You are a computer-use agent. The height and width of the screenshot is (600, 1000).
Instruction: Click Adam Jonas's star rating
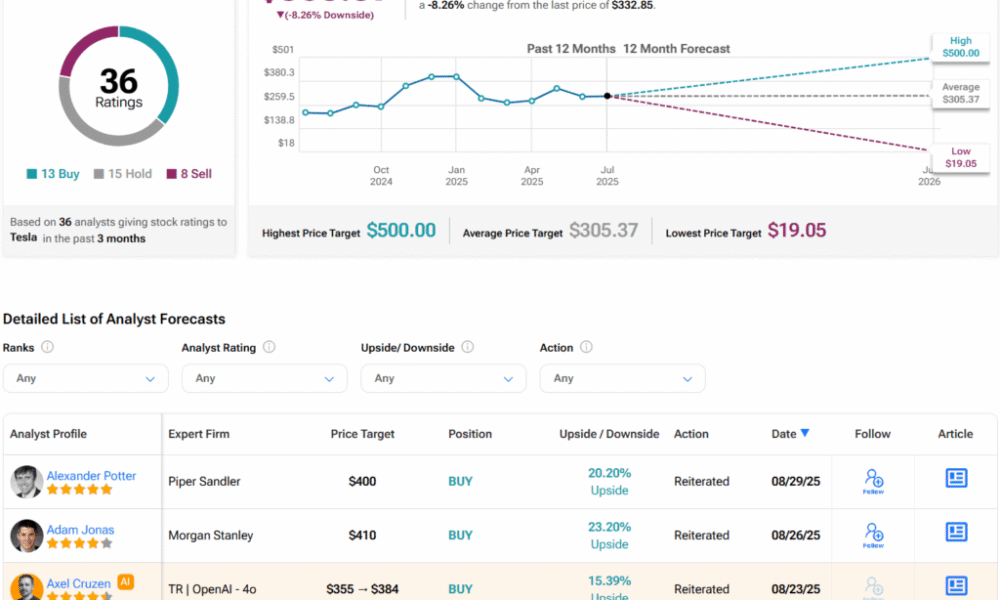pyautogui.click(x=79, y=544)
